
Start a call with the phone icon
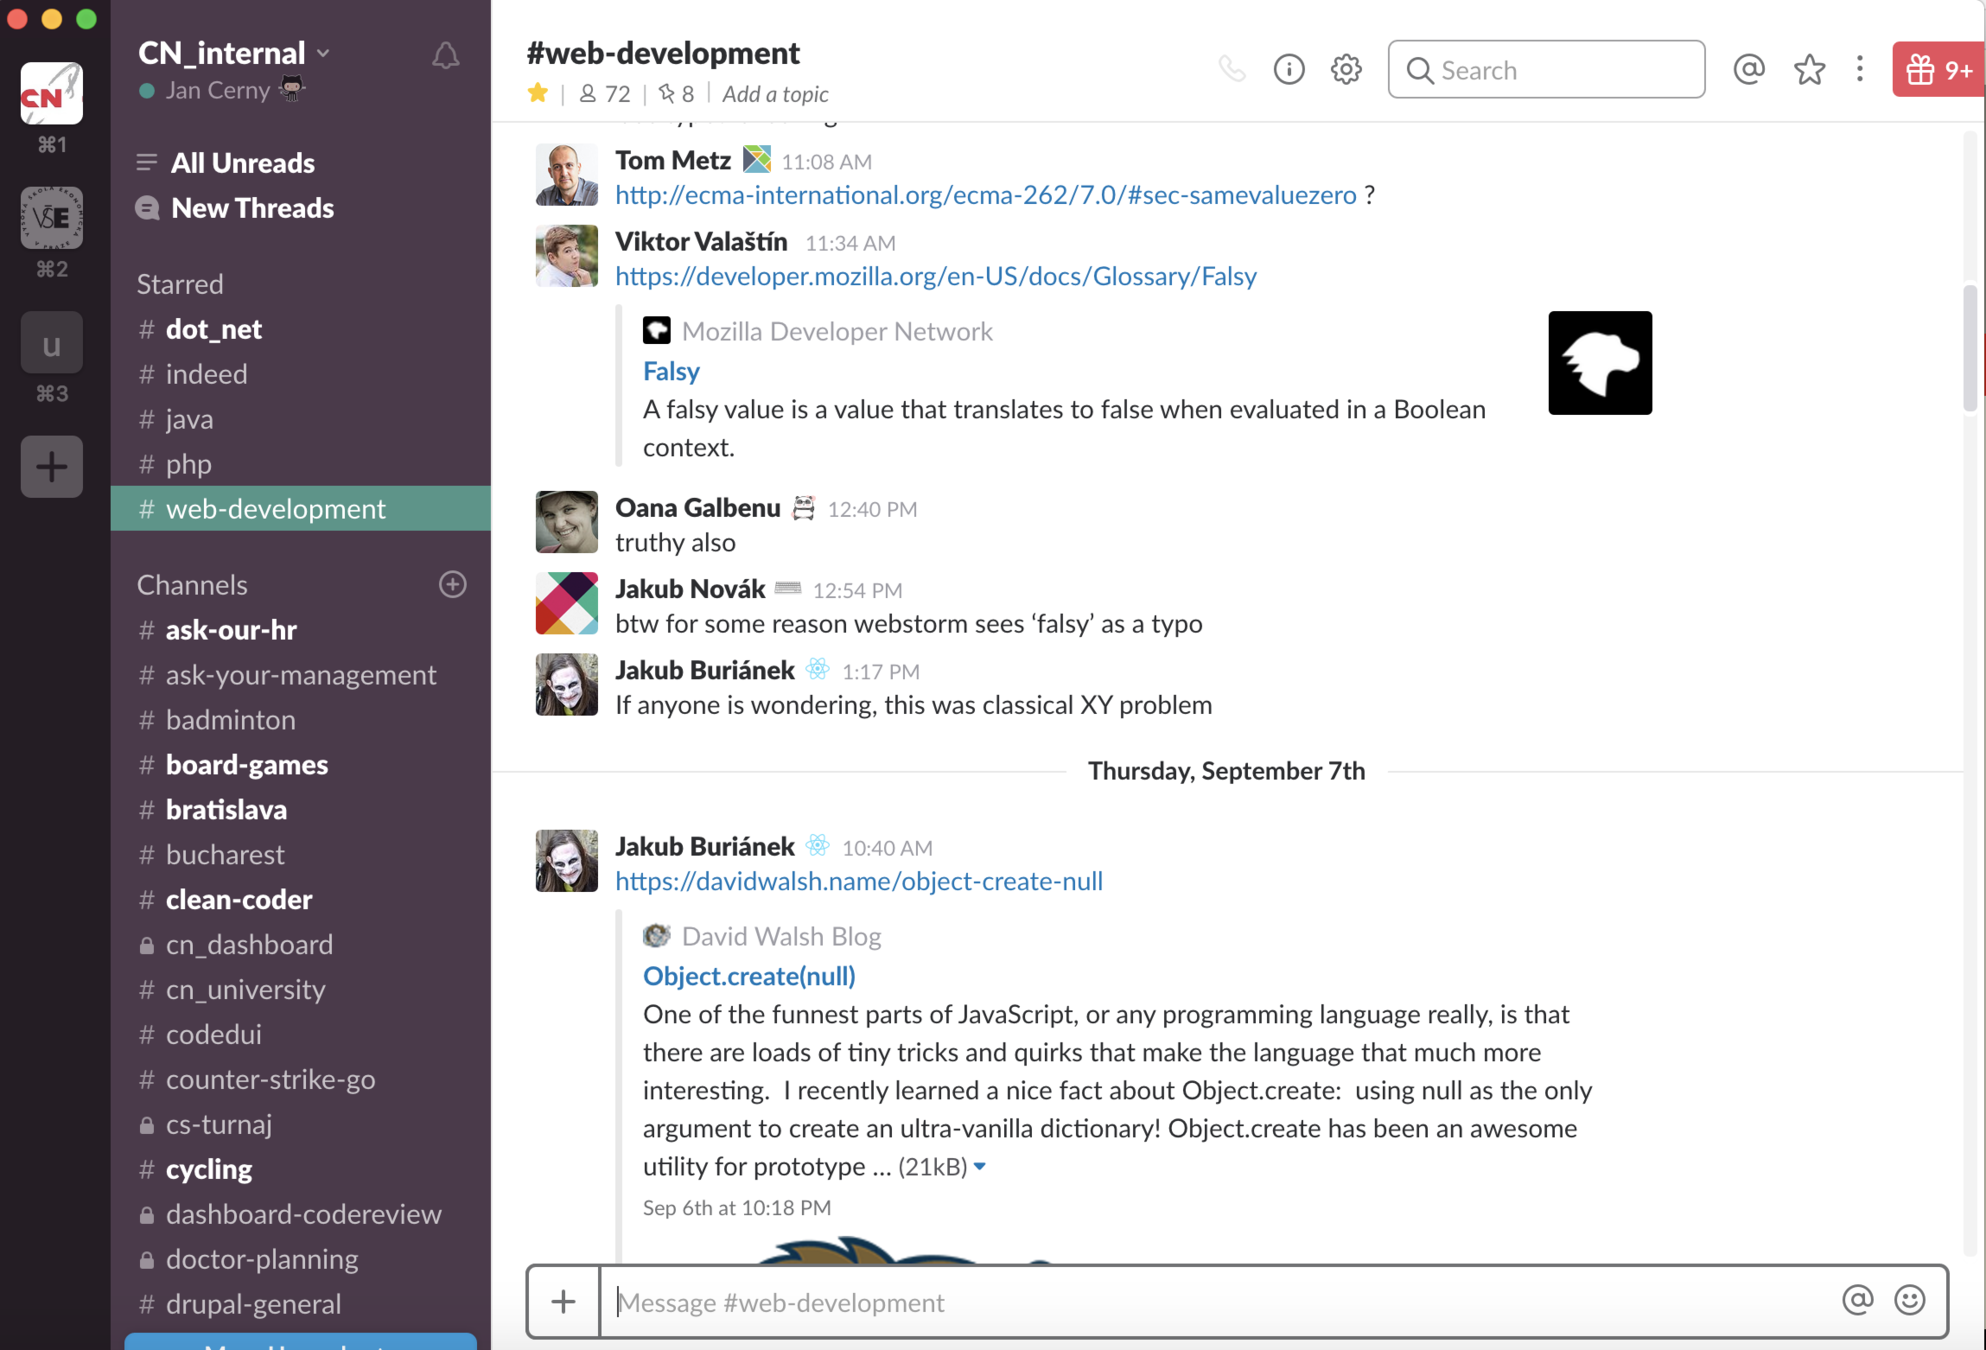[1231, 69]
